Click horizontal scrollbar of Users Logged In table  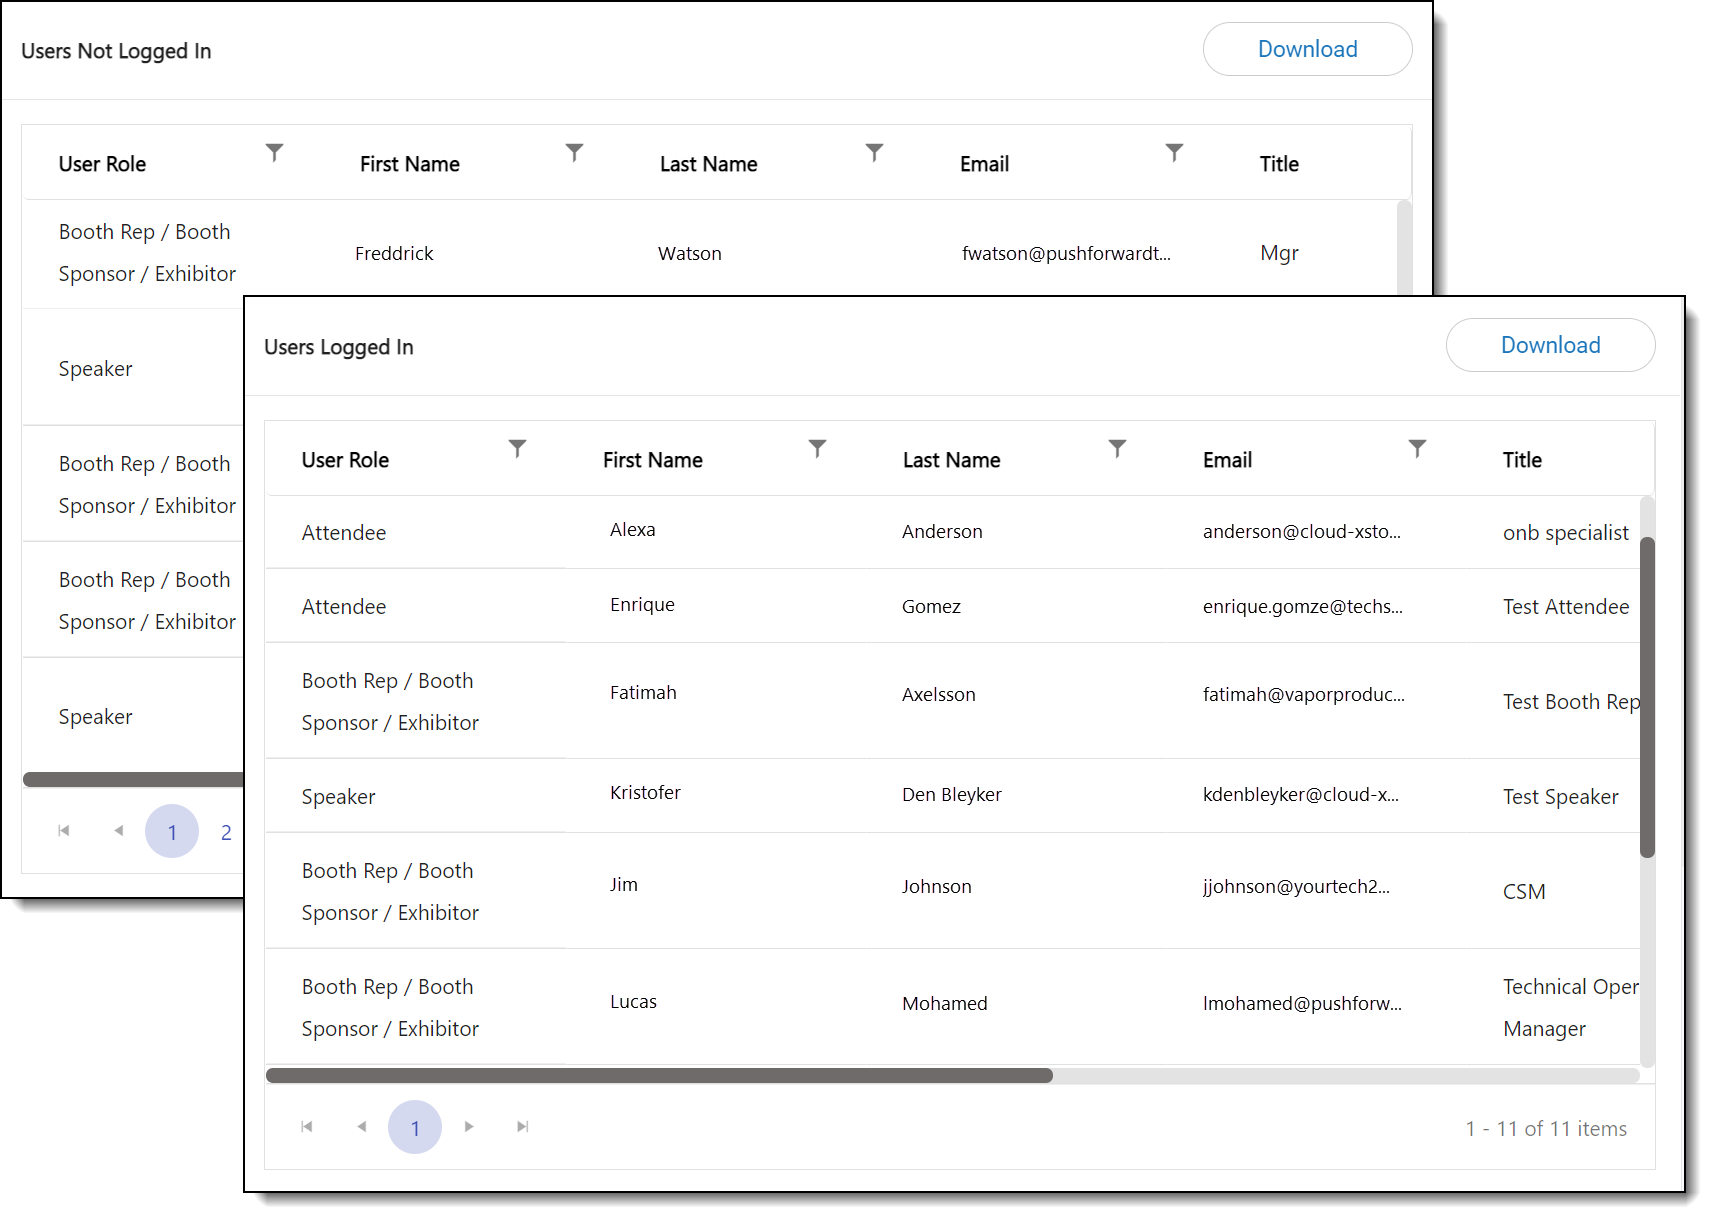coord(659,1076)
